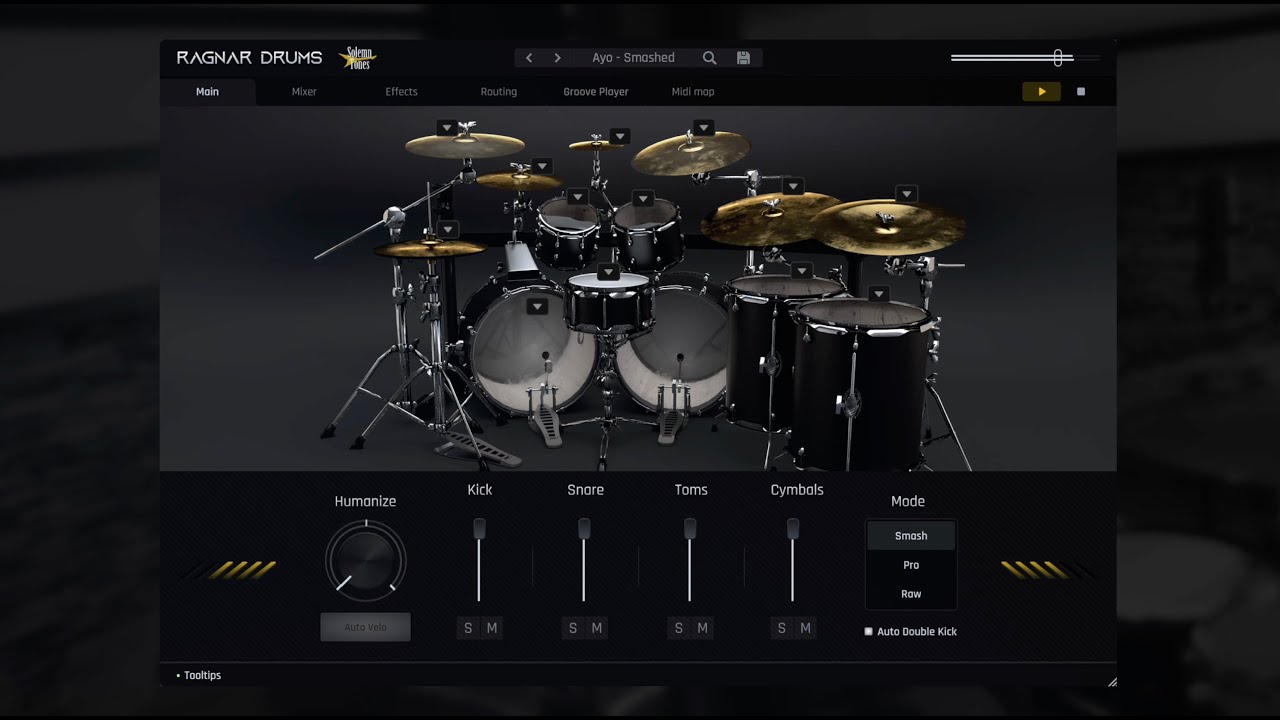Click the Humanize knob
This screenshot has width=1280, height=720.
point(365,560)
